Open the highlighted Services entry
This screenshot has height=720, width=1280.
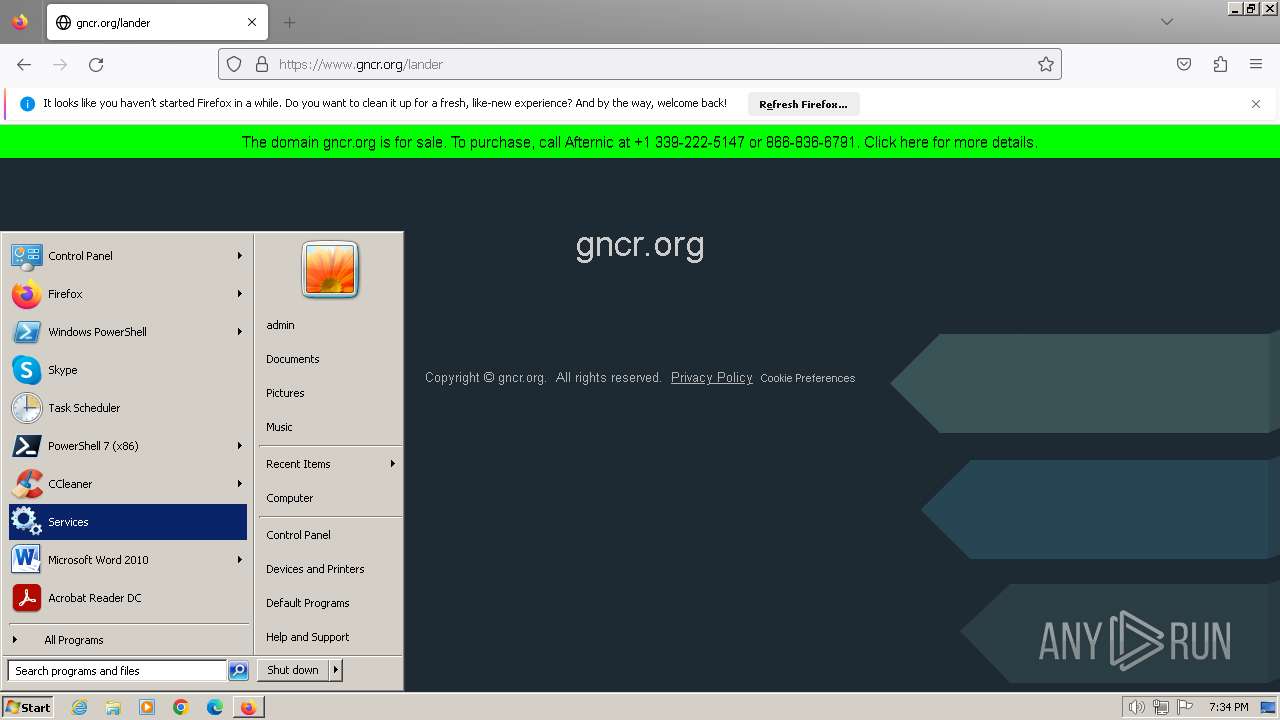[x=128, y=522]
